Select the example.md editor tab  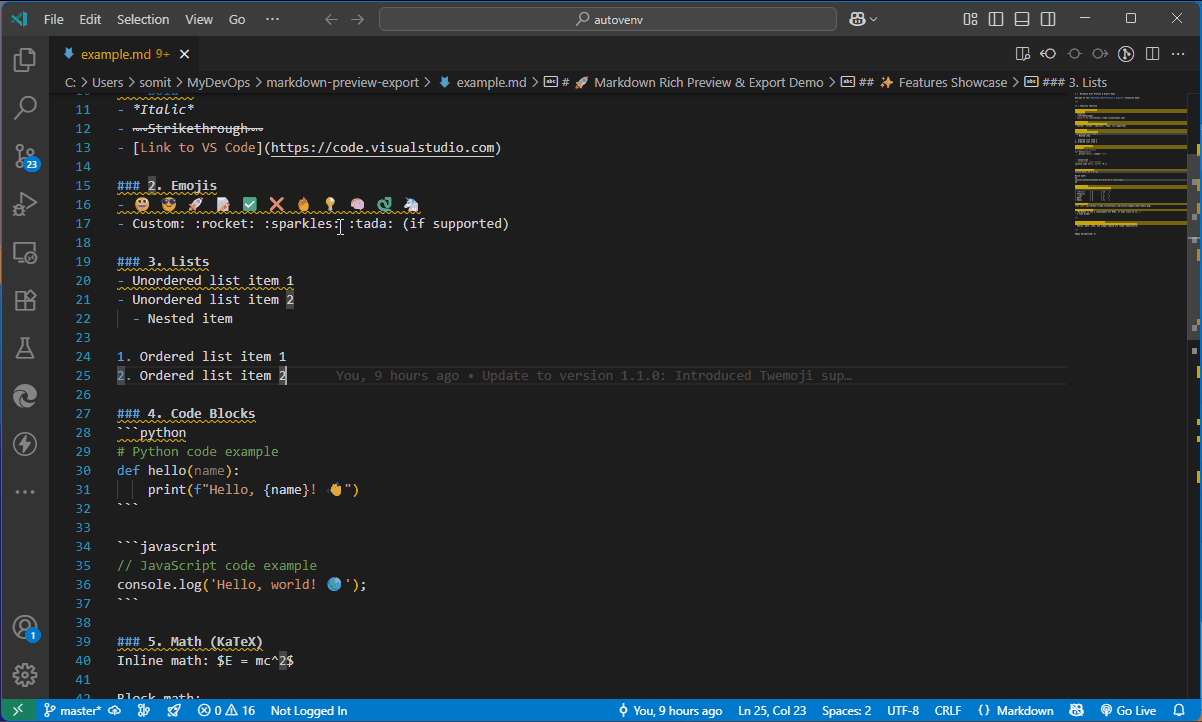[124, 54]
